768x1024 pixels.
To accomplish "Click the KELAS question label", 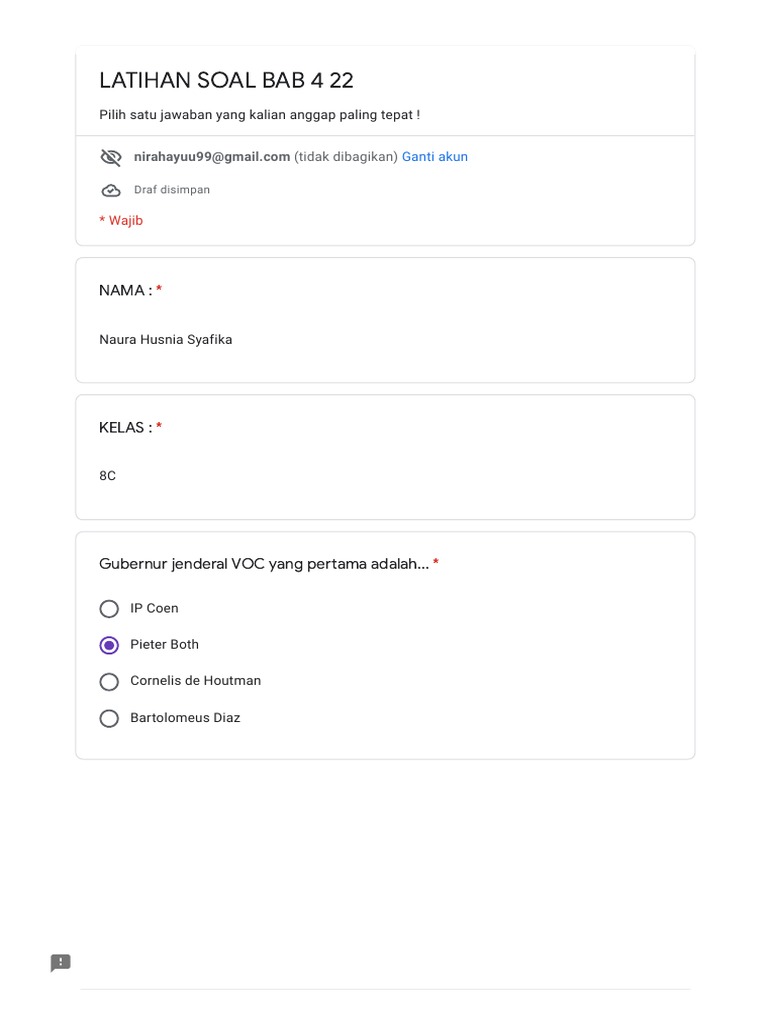I will (125, 428).
